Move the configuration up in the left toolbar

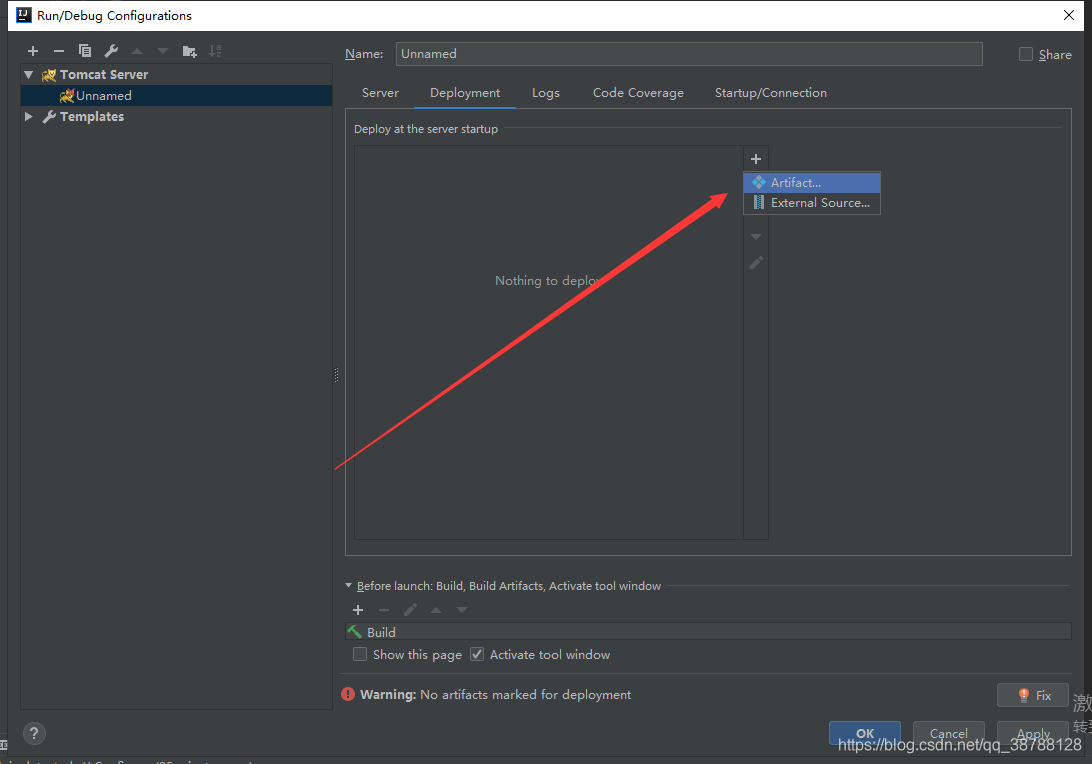click(x=137, y=51)
